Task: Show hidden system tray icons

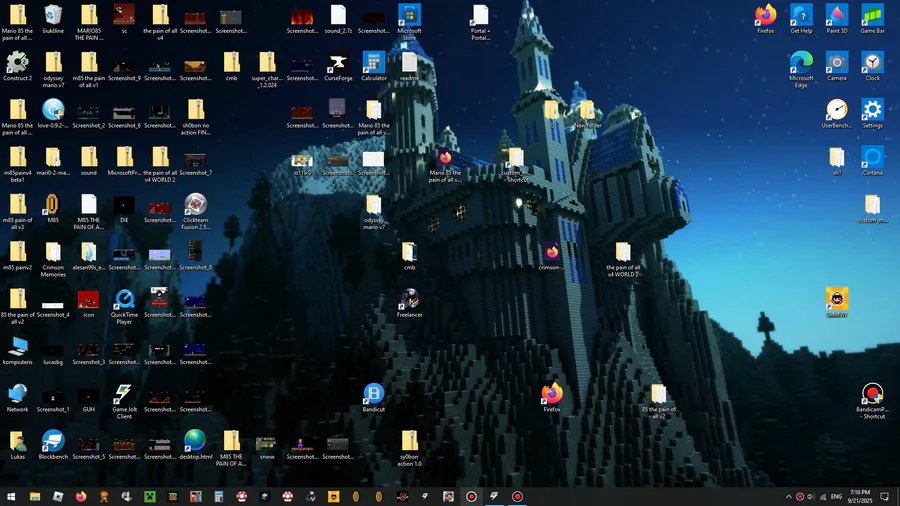Action: (789, 497)
